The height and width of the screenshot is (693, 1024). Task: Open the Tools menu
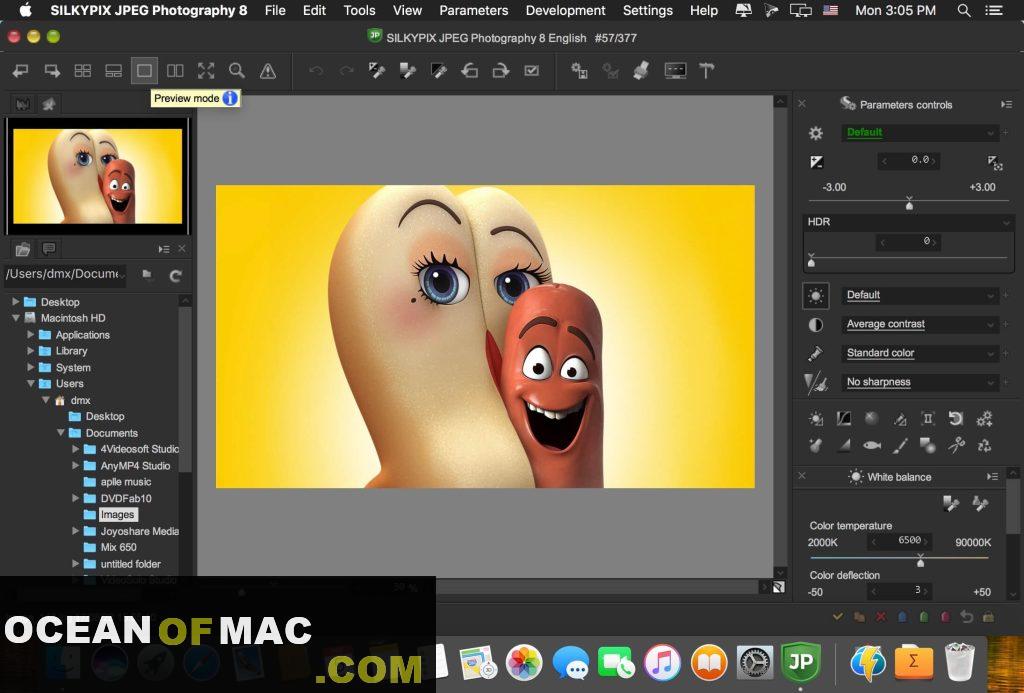point(359,10)
